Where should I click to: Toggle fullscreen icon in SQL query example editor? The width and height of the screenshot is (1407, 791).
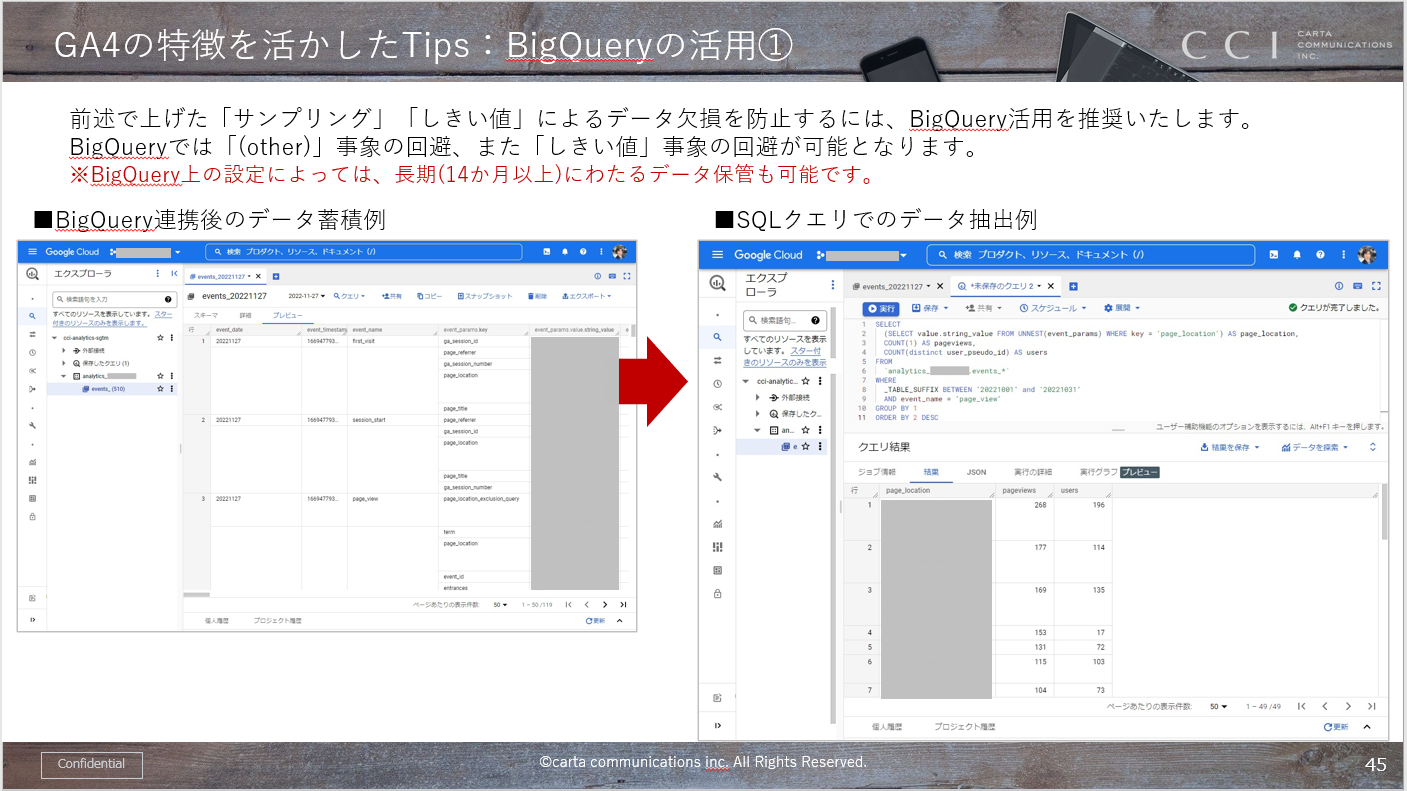point(1376,286)
